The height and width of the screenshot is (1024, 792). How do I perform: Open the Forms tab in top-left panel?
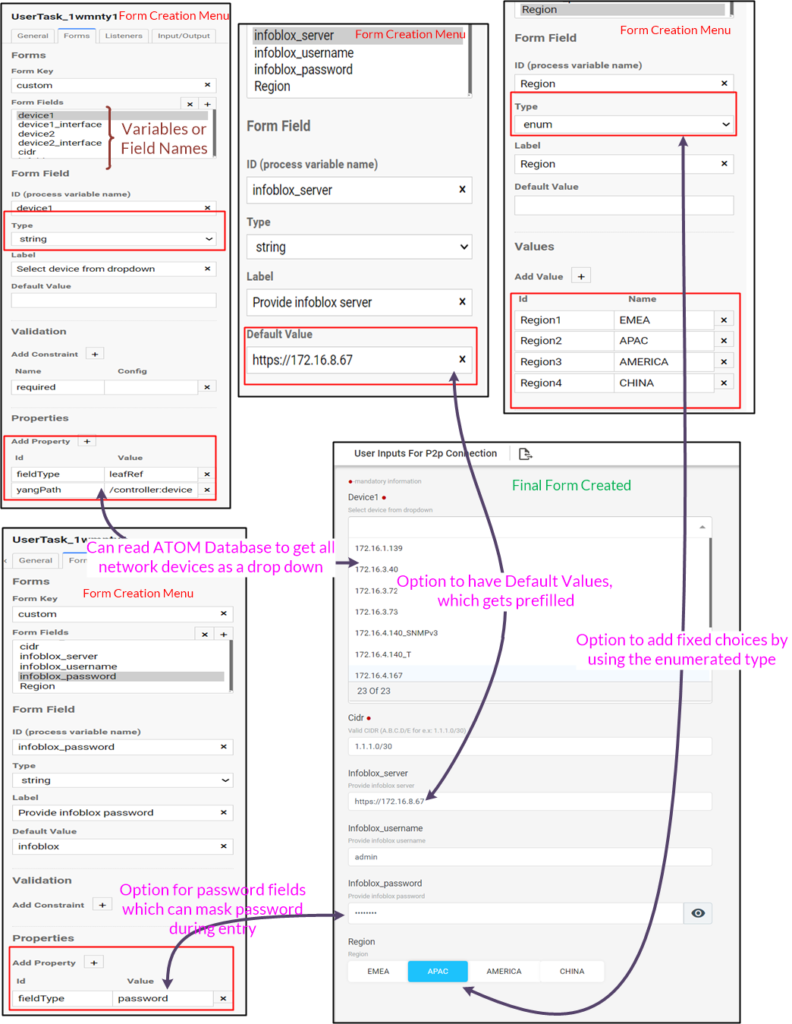pyautogui.click(x=76, y=36)
